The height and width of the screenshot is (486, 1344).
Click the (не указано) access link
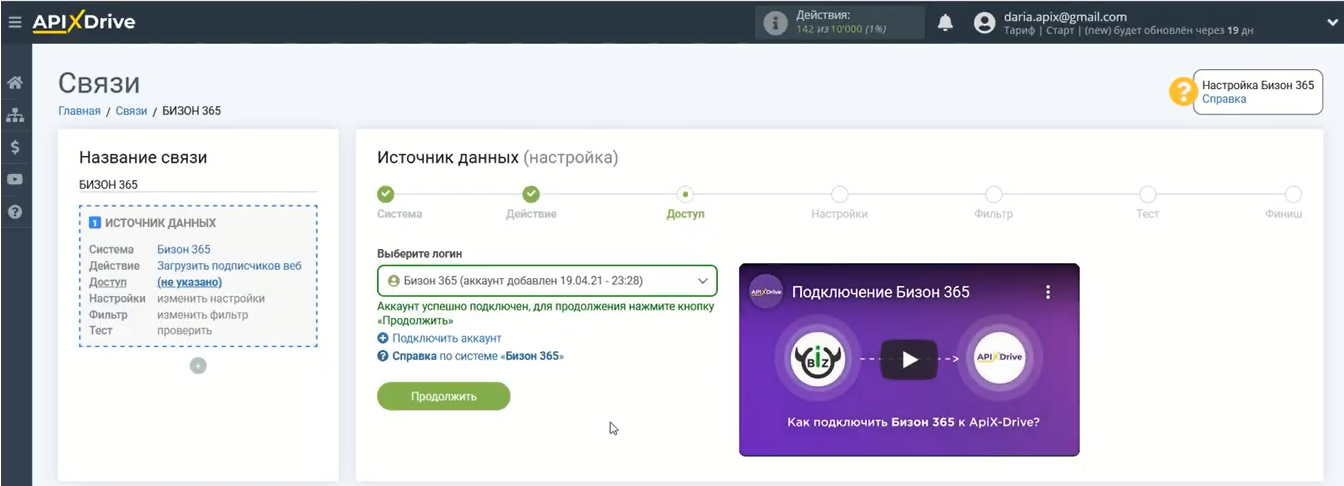click(x=189, y=282)
